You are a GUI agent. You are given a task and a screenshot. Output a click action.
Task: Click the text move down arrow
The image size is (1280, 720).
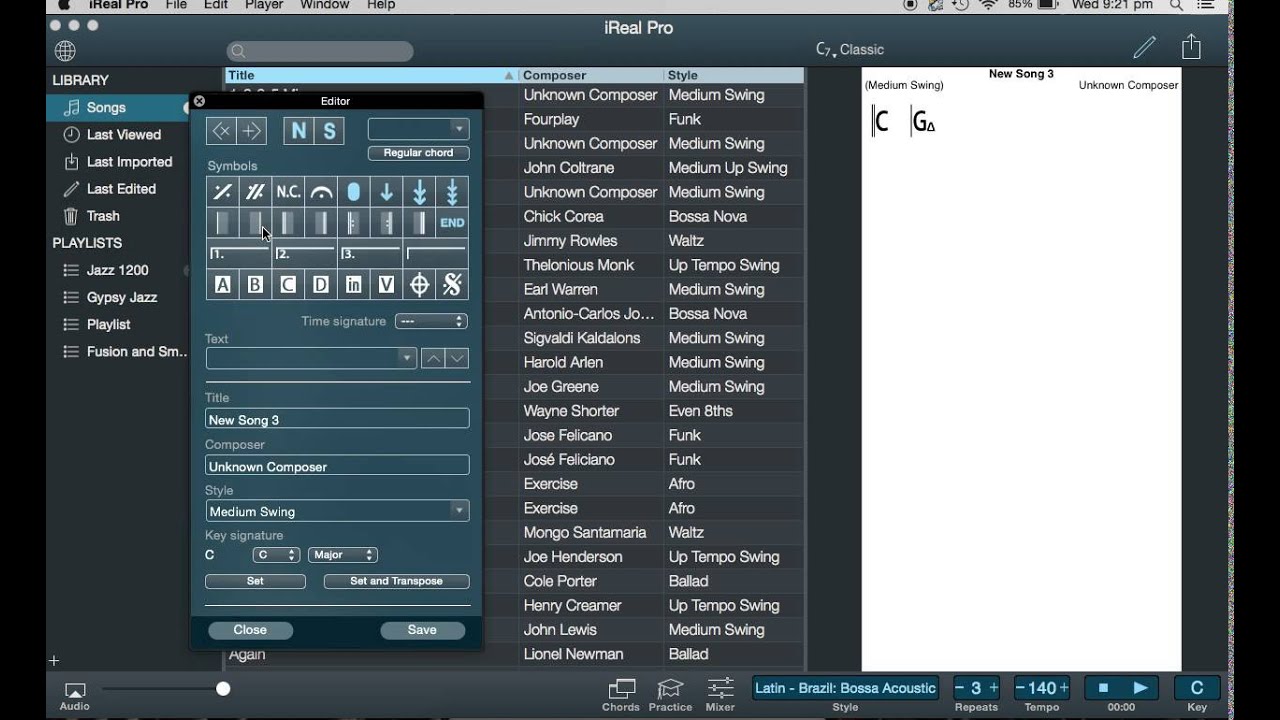(x=457, y=358)
